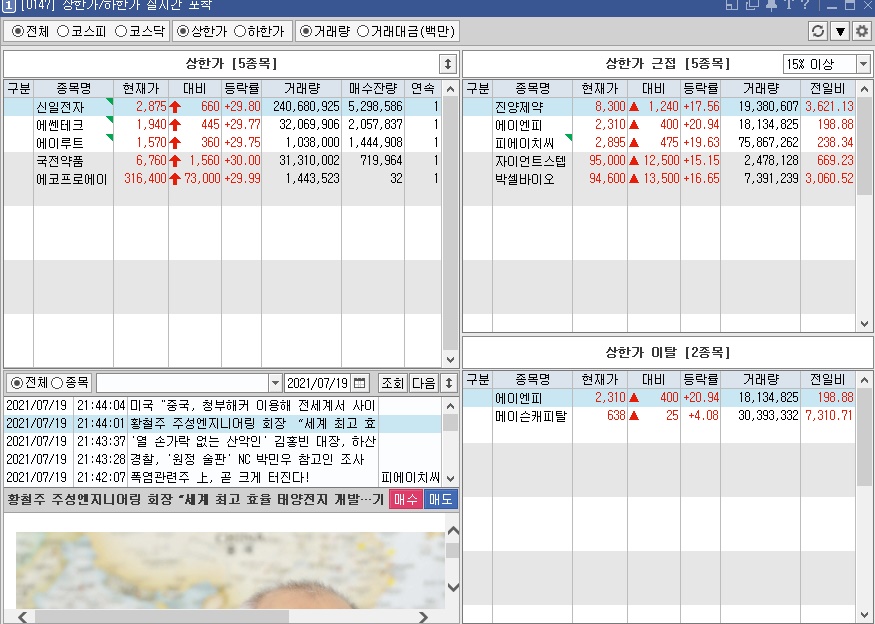Select the 국전약품 row
This screenshot has width=875, height=624.
coord(223,161)
